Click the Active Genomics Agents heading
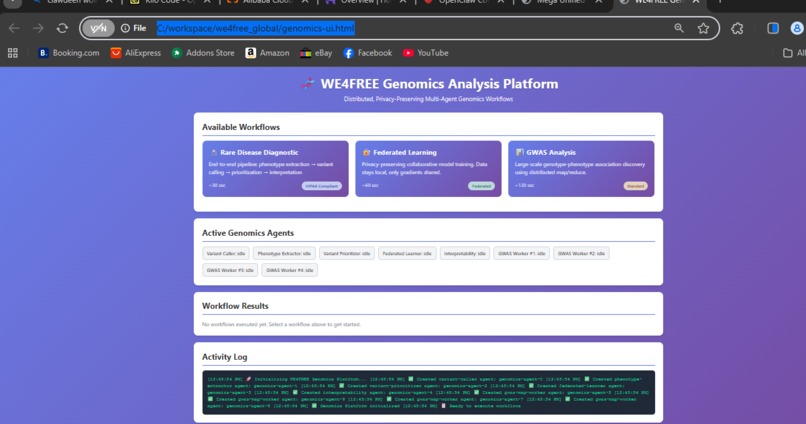 click(248, 233)
